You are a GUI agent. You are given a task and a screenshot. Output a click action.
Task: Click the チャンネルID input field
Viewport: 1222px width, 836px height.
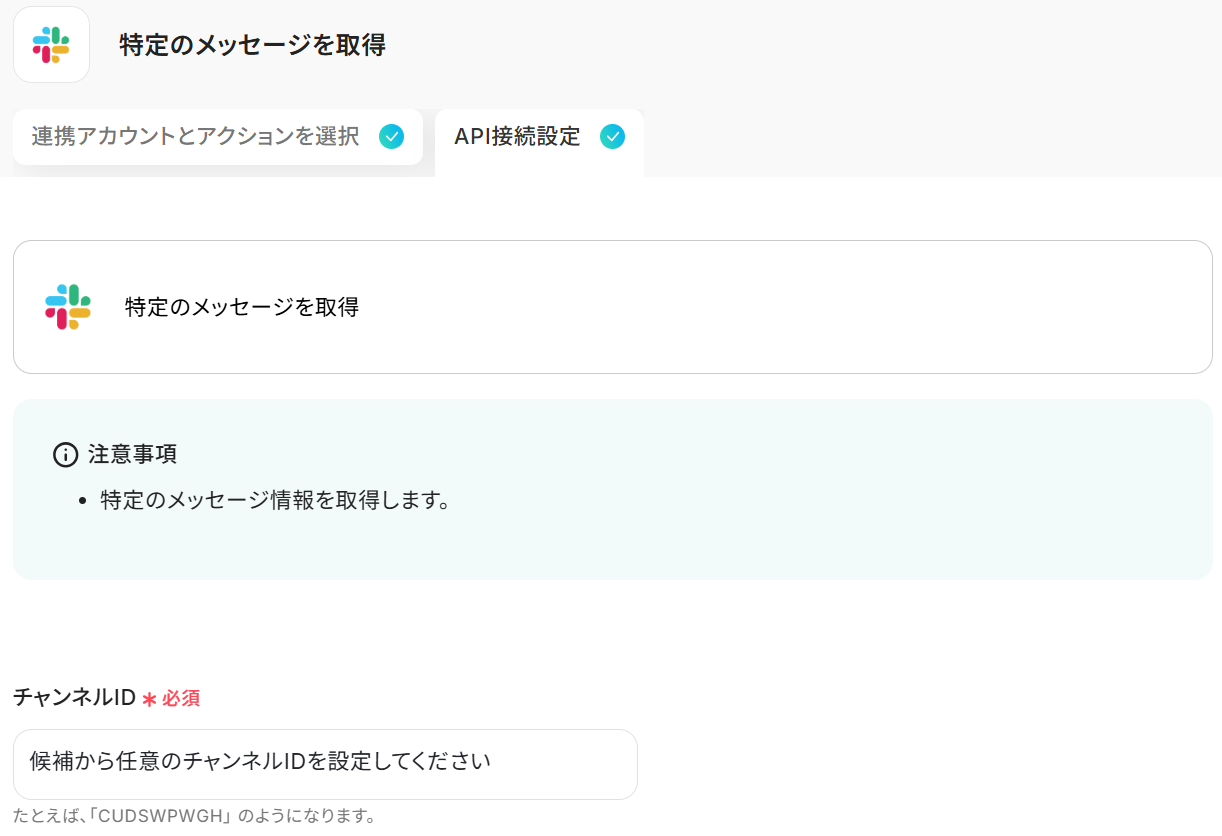click(x=325, y=764)
